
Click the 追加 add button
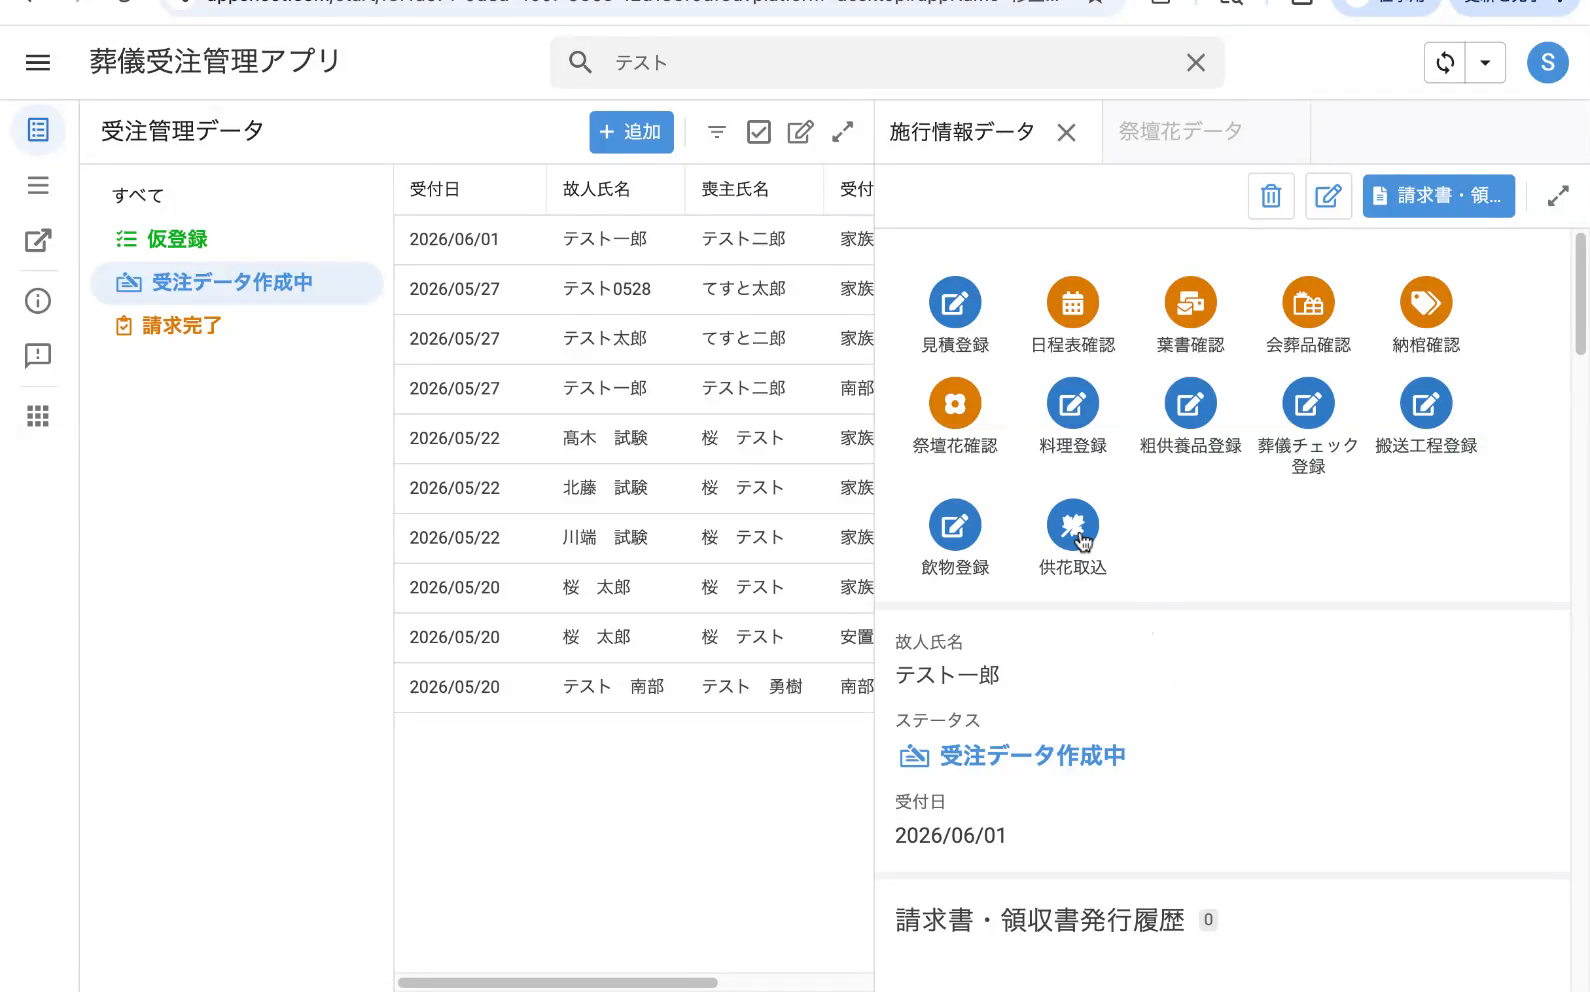(x=631, y=132)
